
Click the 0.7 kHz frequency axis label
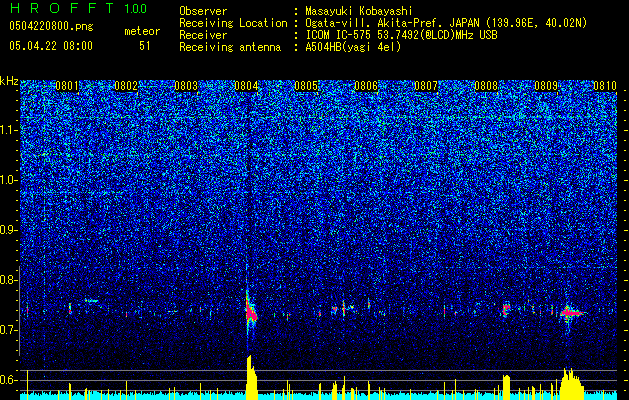(7, 330)
